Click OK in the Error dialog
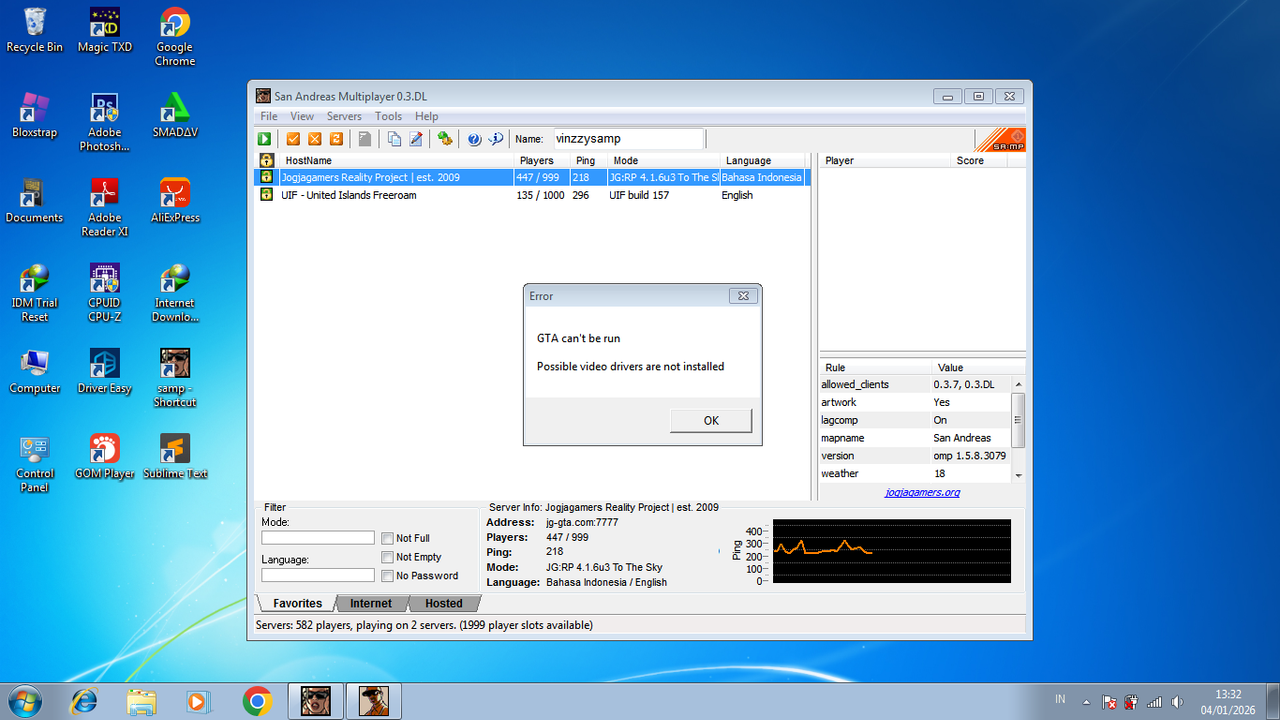1280x720 pixels. (x=711, y=421)
